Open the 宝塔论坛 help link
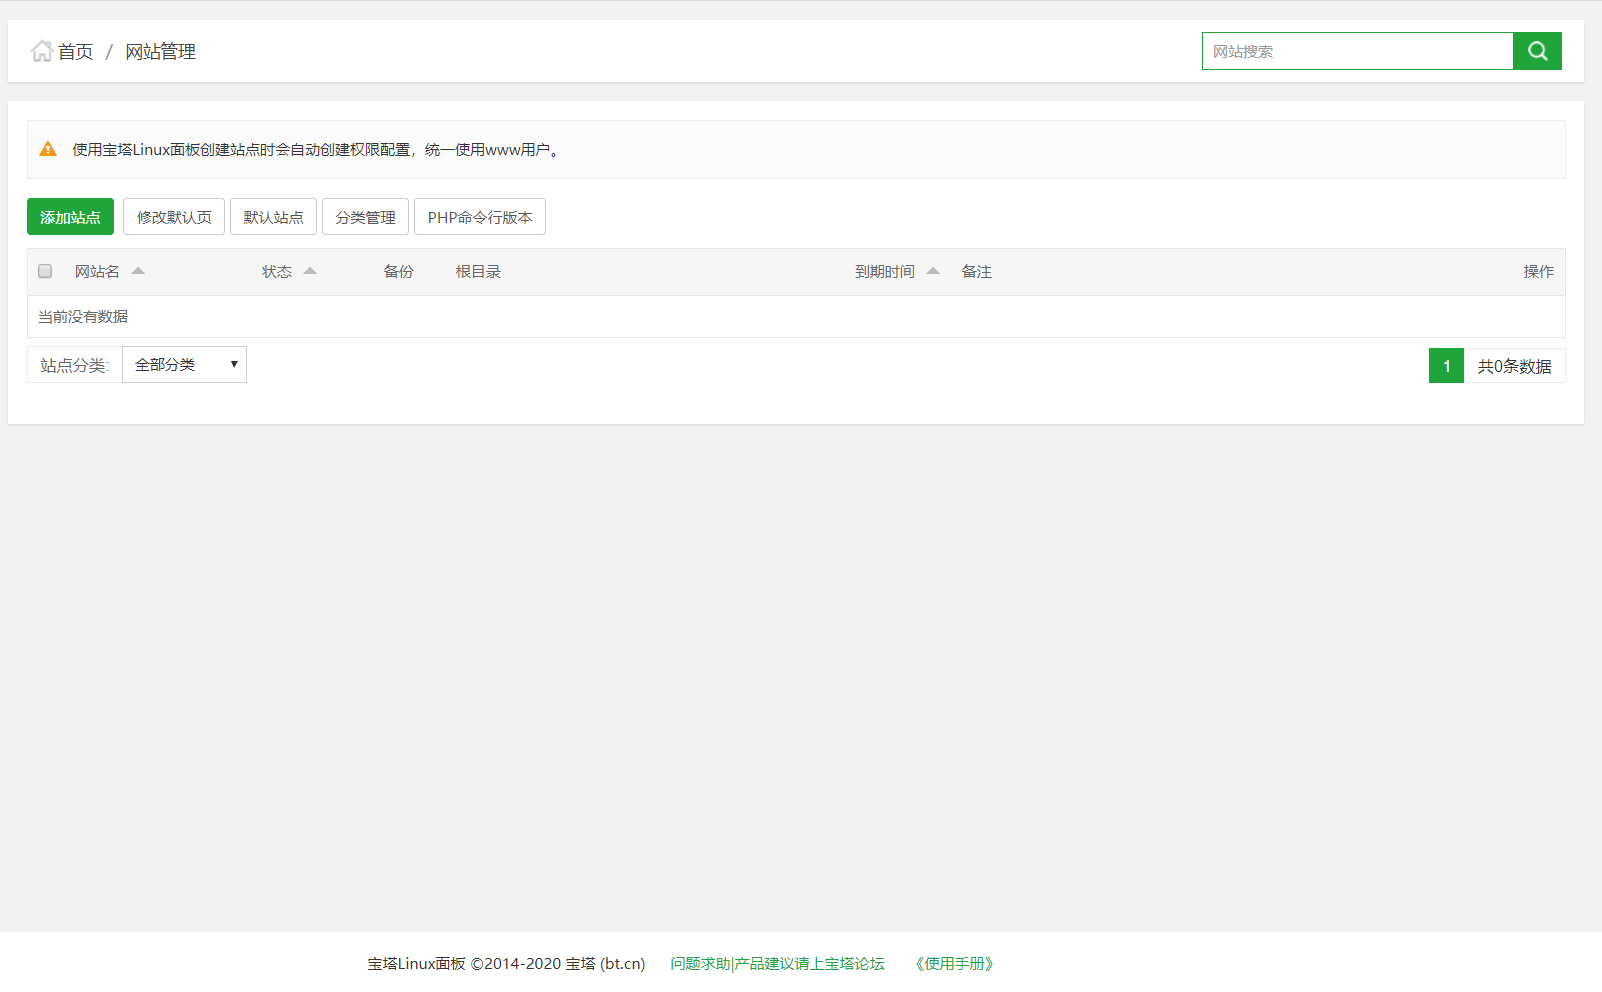Image resolution: width=1602 pixels, height=992 pixels. click(x=777, y=964)
